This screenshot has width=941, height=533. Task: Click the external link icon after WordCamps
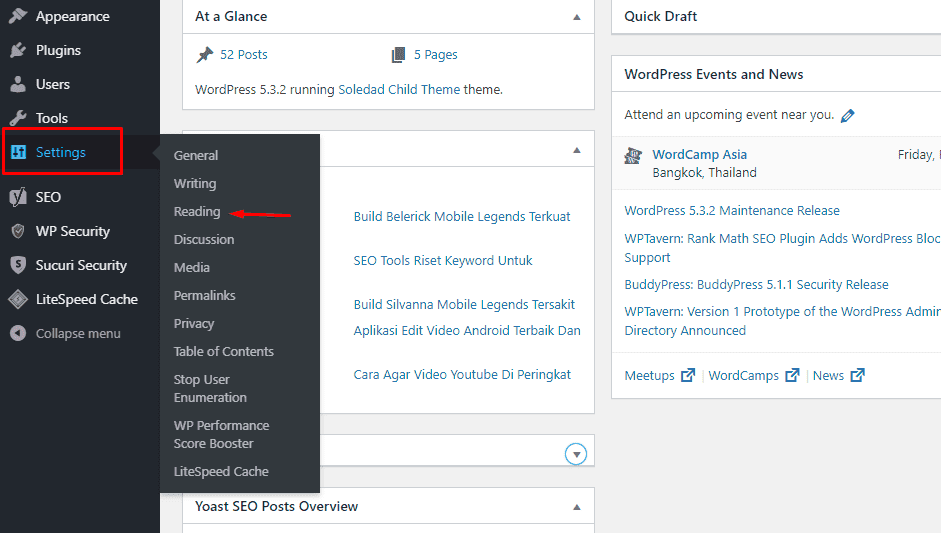point(793,375)
